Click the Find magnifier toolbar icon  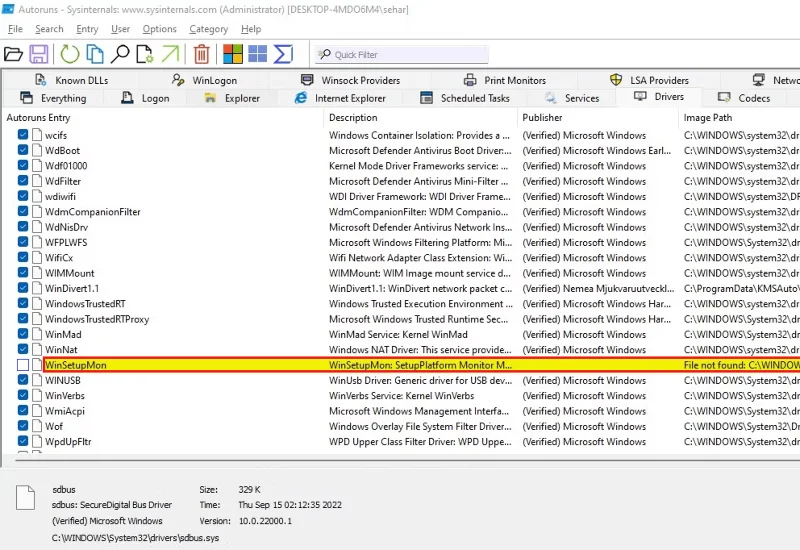[x=120, y=54]
